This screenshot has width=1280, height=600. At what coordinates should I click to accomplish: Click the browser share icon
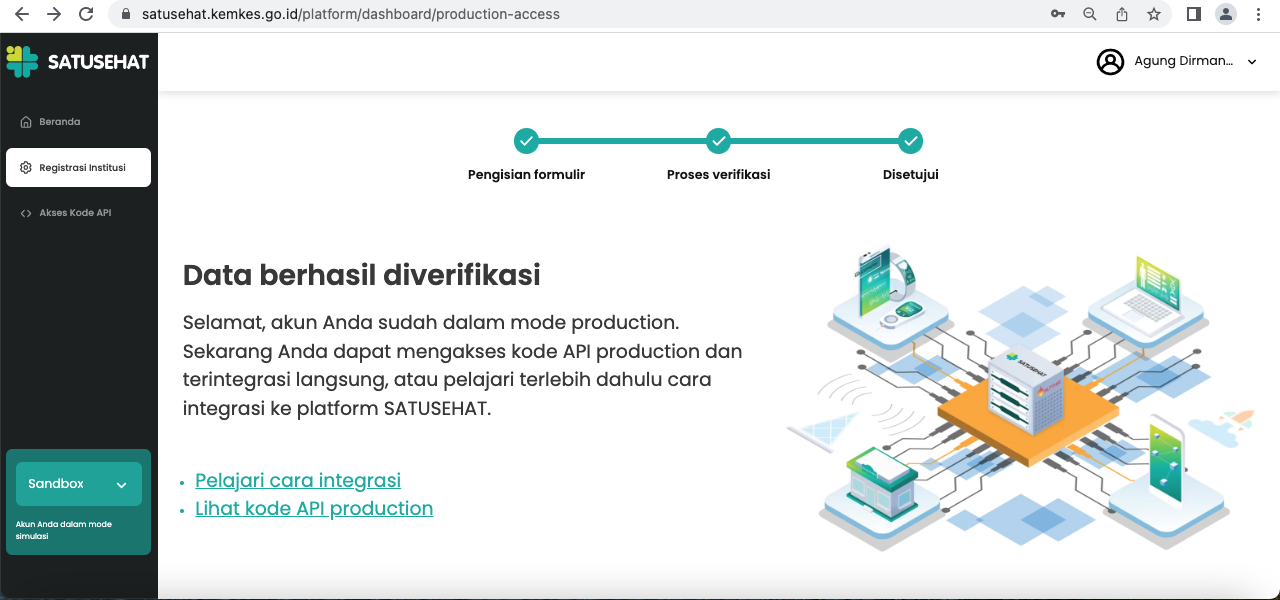tap(1122, 14)
